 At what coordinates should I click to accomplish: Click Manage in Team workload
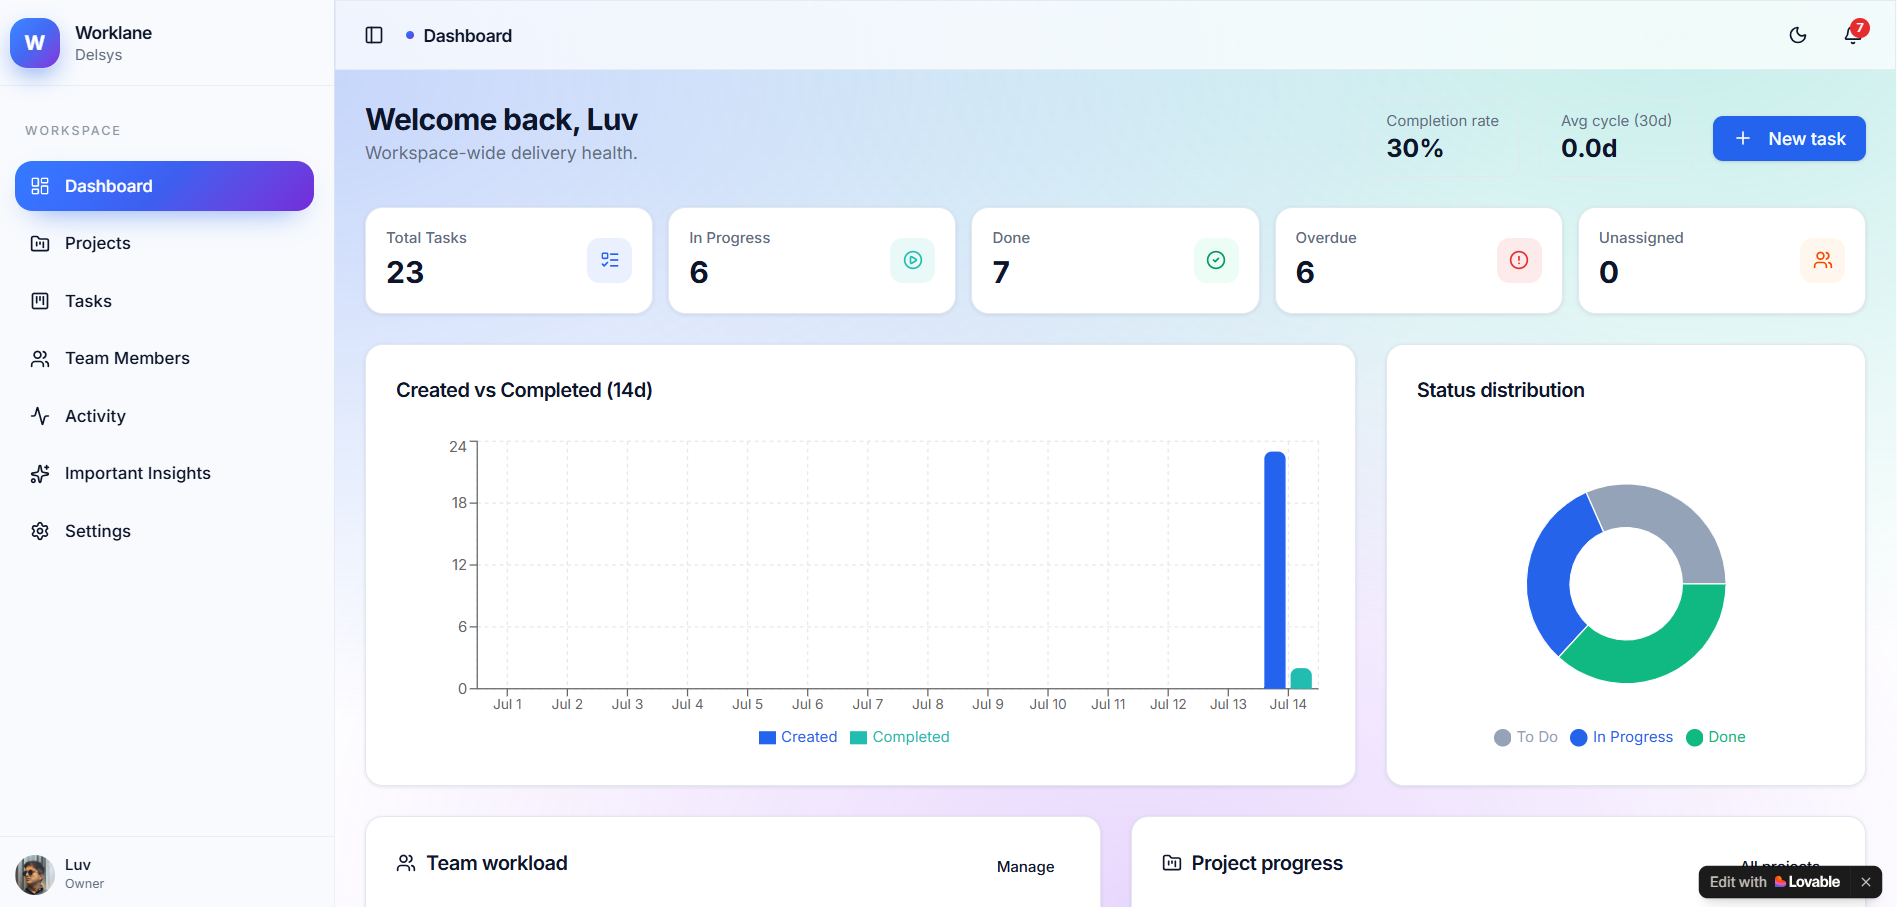tap(1025, 866)
